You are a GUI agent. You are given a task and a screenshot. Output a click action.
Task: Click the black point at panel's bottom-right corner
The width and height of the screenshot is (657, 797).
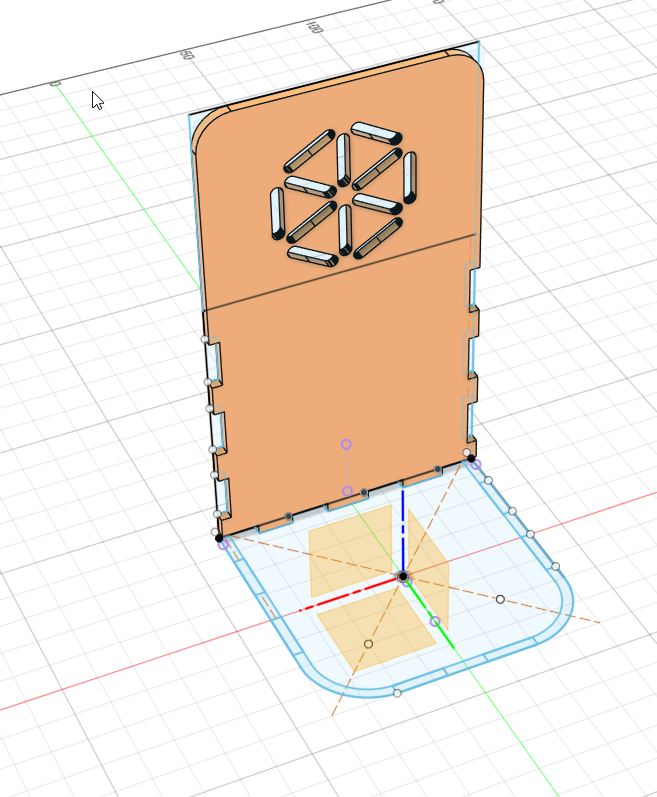pos(470,458)
